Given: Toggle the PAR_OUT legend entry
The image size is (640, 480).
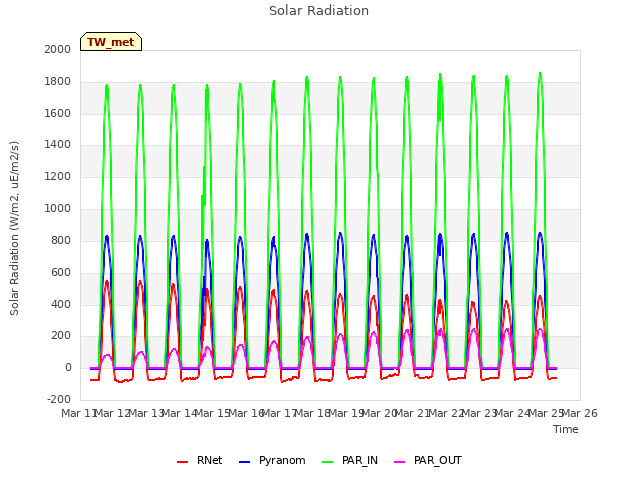Looking at the screenshot, I should click(428, 460).
